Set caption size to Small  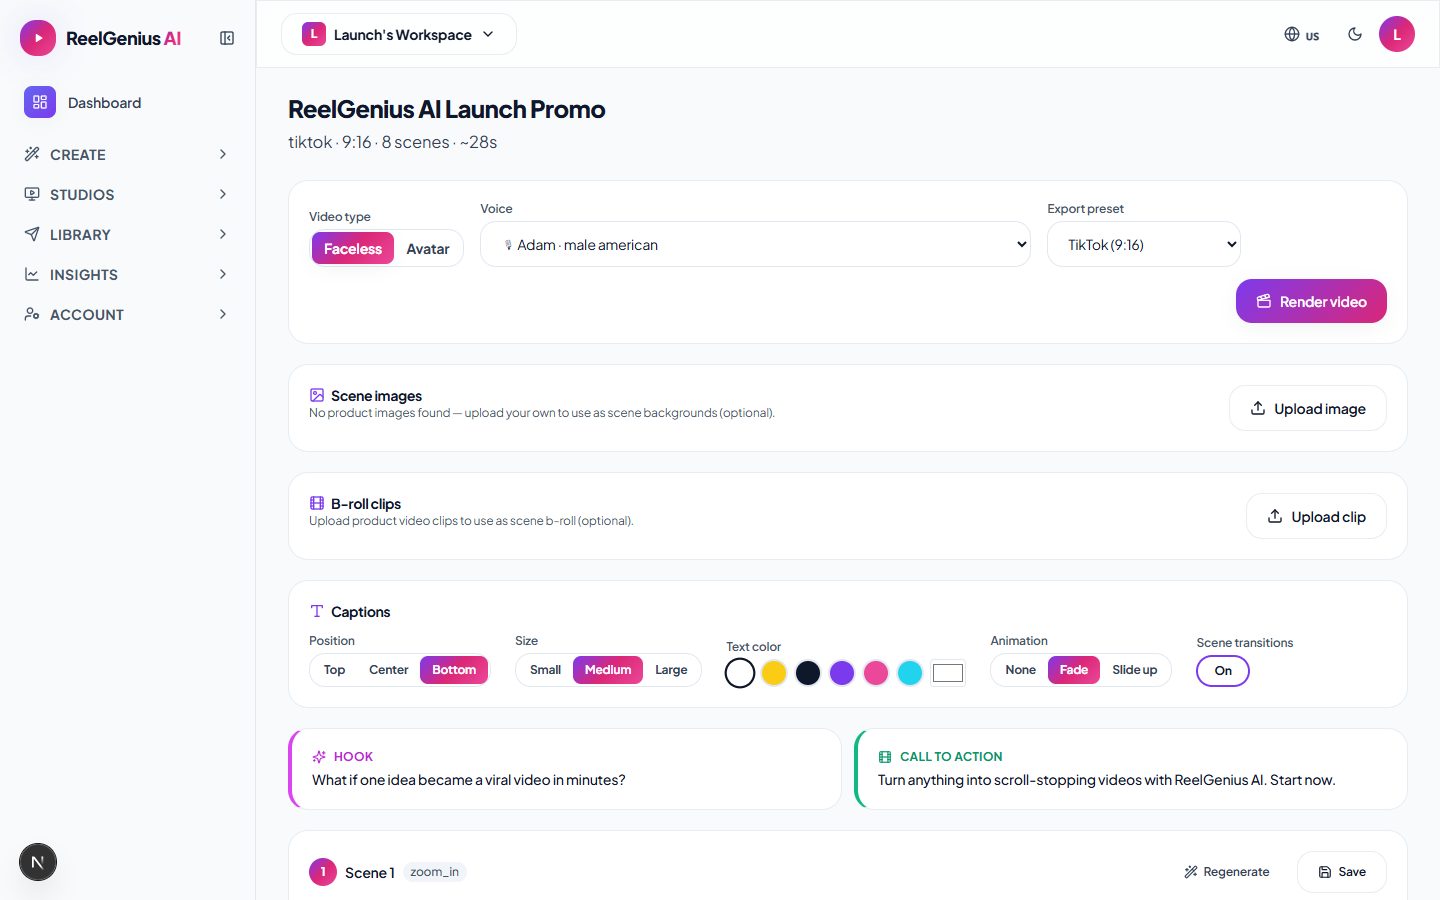click(545, 670)
